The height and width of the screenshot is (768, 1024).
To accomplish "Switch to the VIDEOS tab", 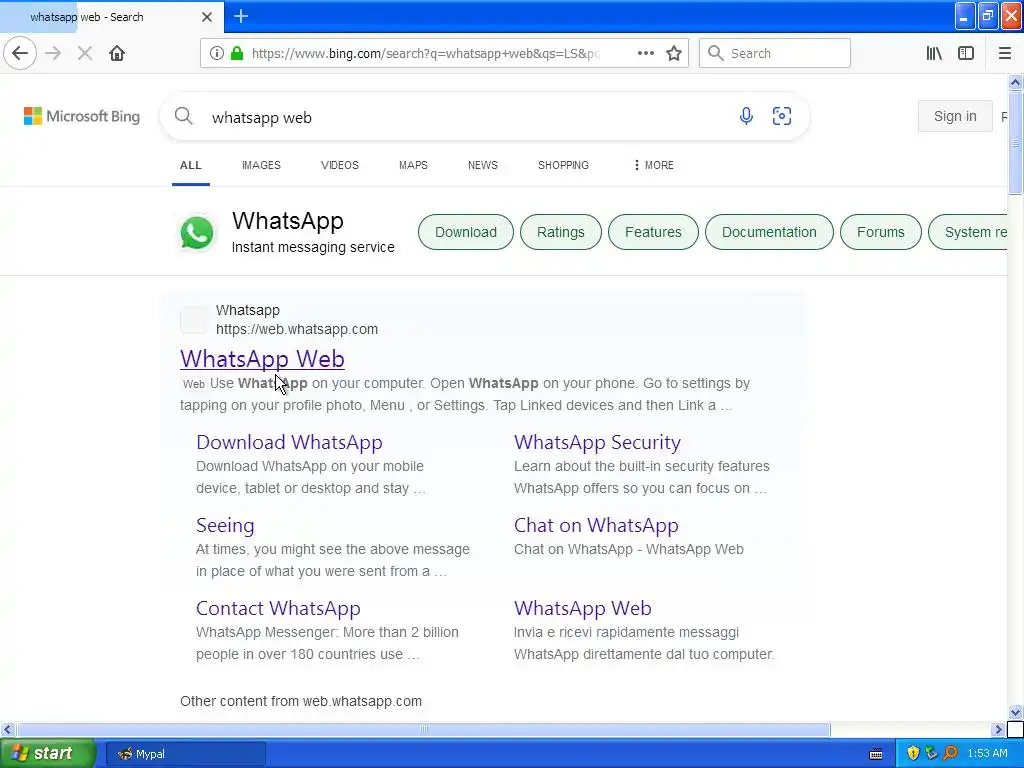I will click(340, 165).
